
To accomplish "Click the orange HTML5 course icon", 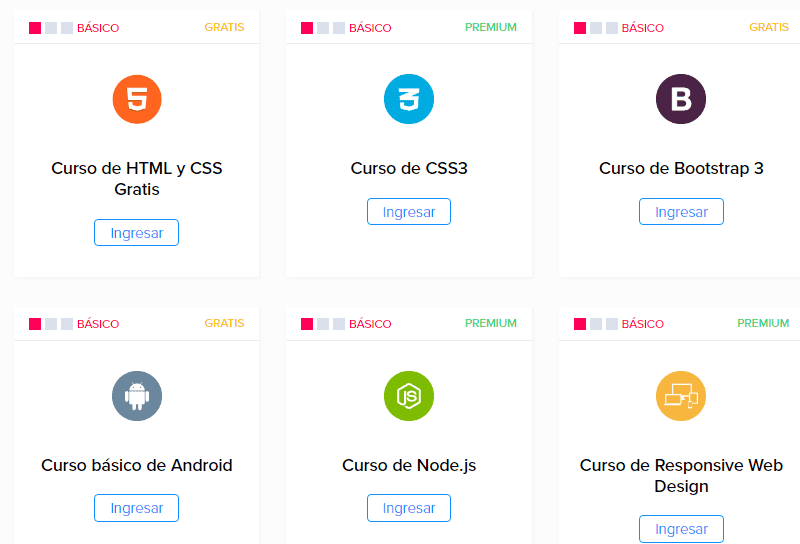I will pos(137,99).
